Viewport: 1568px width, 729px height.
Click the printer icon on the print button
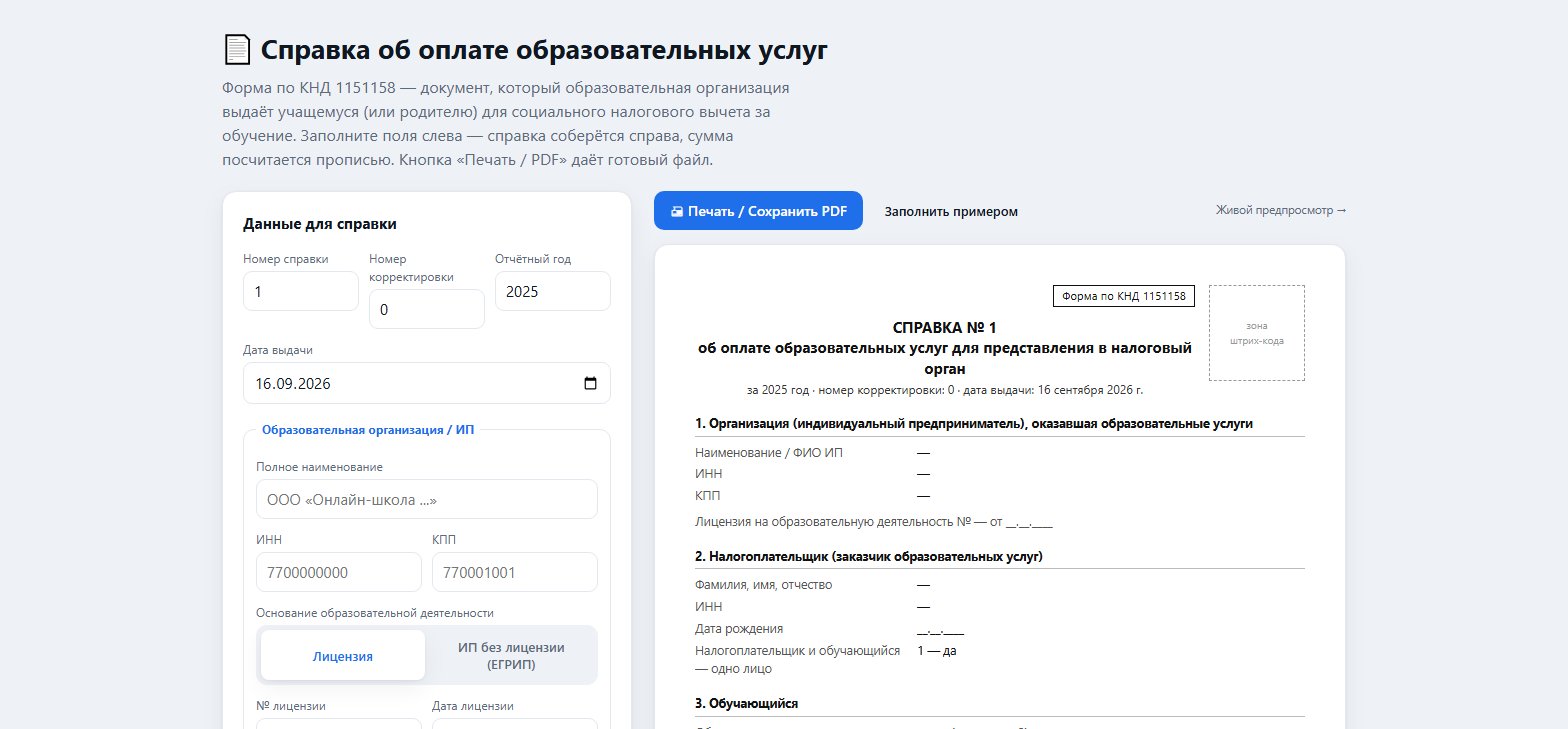677,211
